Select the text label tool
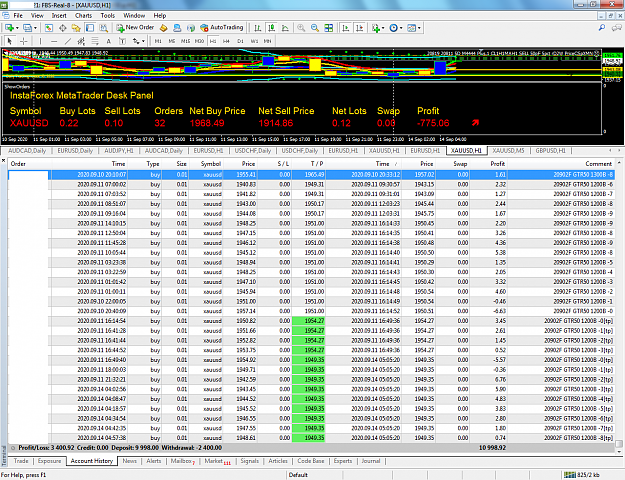This screenshot has width=625, height=480. [122, 41]
